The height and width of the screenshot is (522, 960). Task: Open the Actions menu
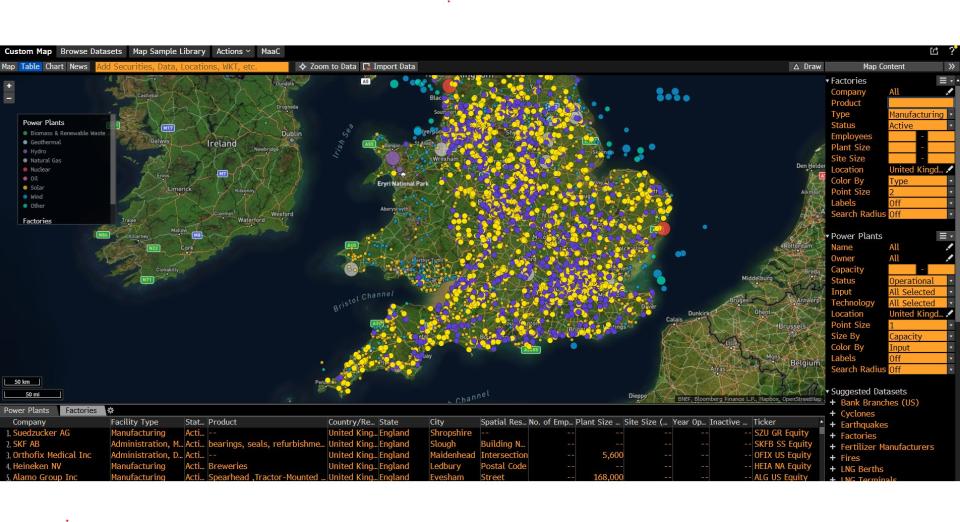[x=233, y=51]
